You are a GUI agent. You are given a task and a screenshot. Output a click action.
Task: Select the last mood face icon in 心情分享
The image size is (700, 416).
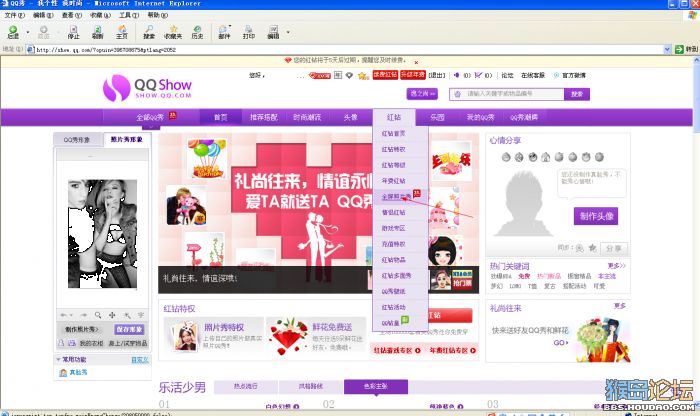pos(600,157)
